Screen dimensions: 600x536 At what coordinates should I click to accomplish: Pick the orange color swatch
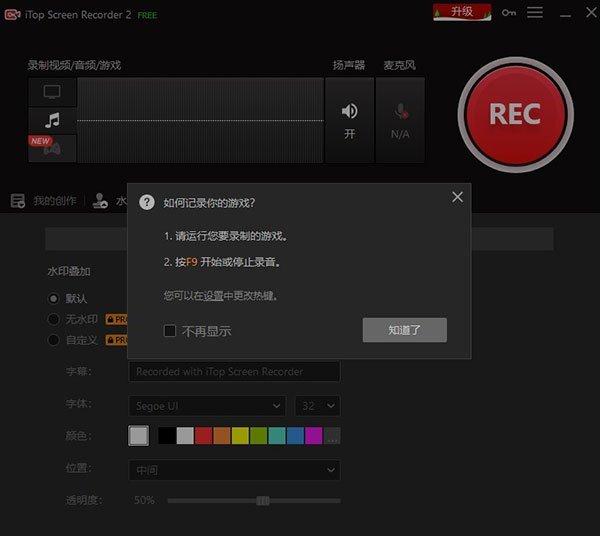click(x=222, y=436)
